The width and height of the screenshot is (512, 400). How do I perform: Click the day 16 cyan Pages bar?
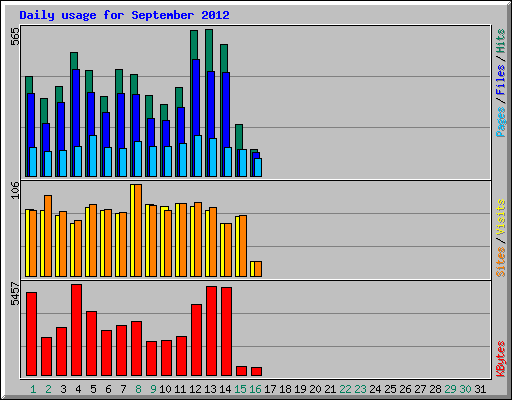point(258,167)
